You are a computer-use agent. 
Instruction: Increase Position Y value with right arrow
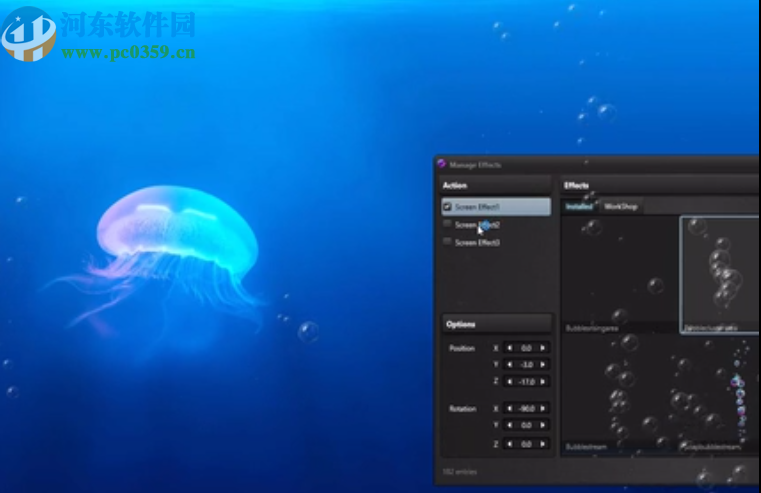543,364
